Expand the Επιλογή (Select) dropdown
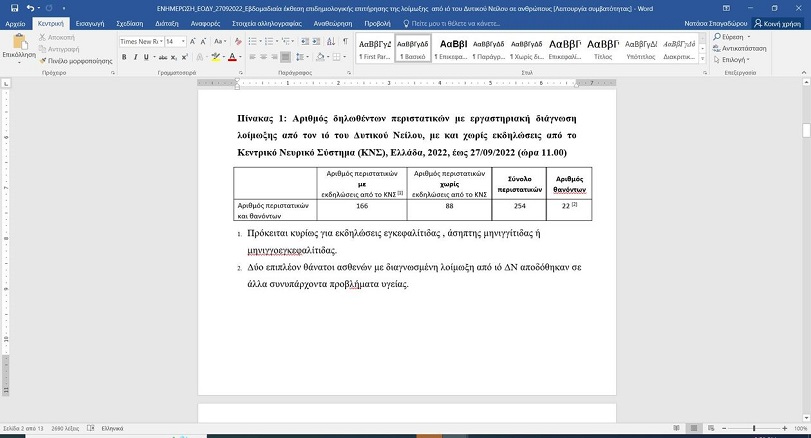This screenshot has height=438, width=811. pos(735,60)
